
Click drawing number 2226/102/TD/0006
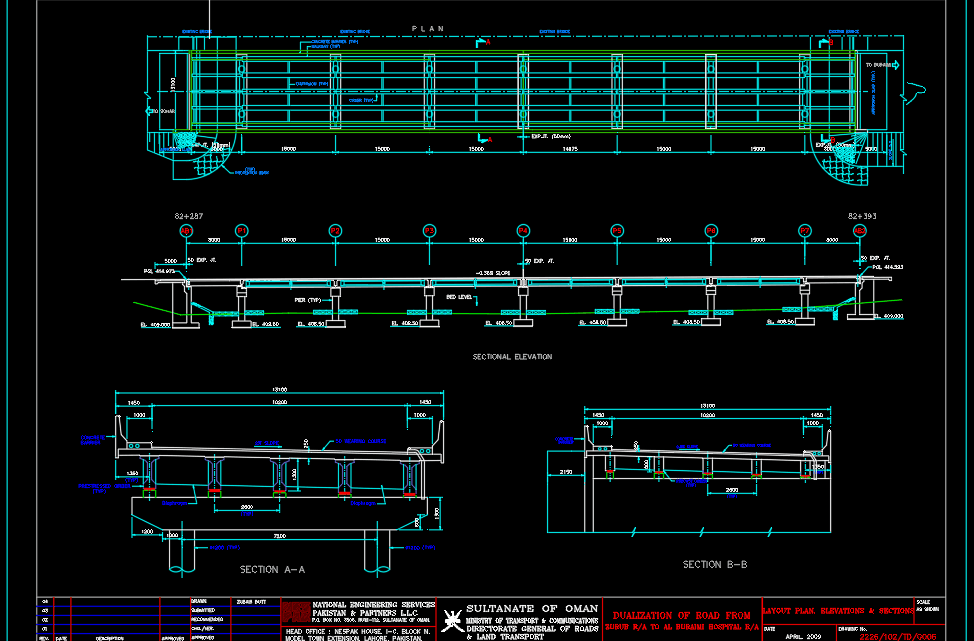click(x=898, y=637)
